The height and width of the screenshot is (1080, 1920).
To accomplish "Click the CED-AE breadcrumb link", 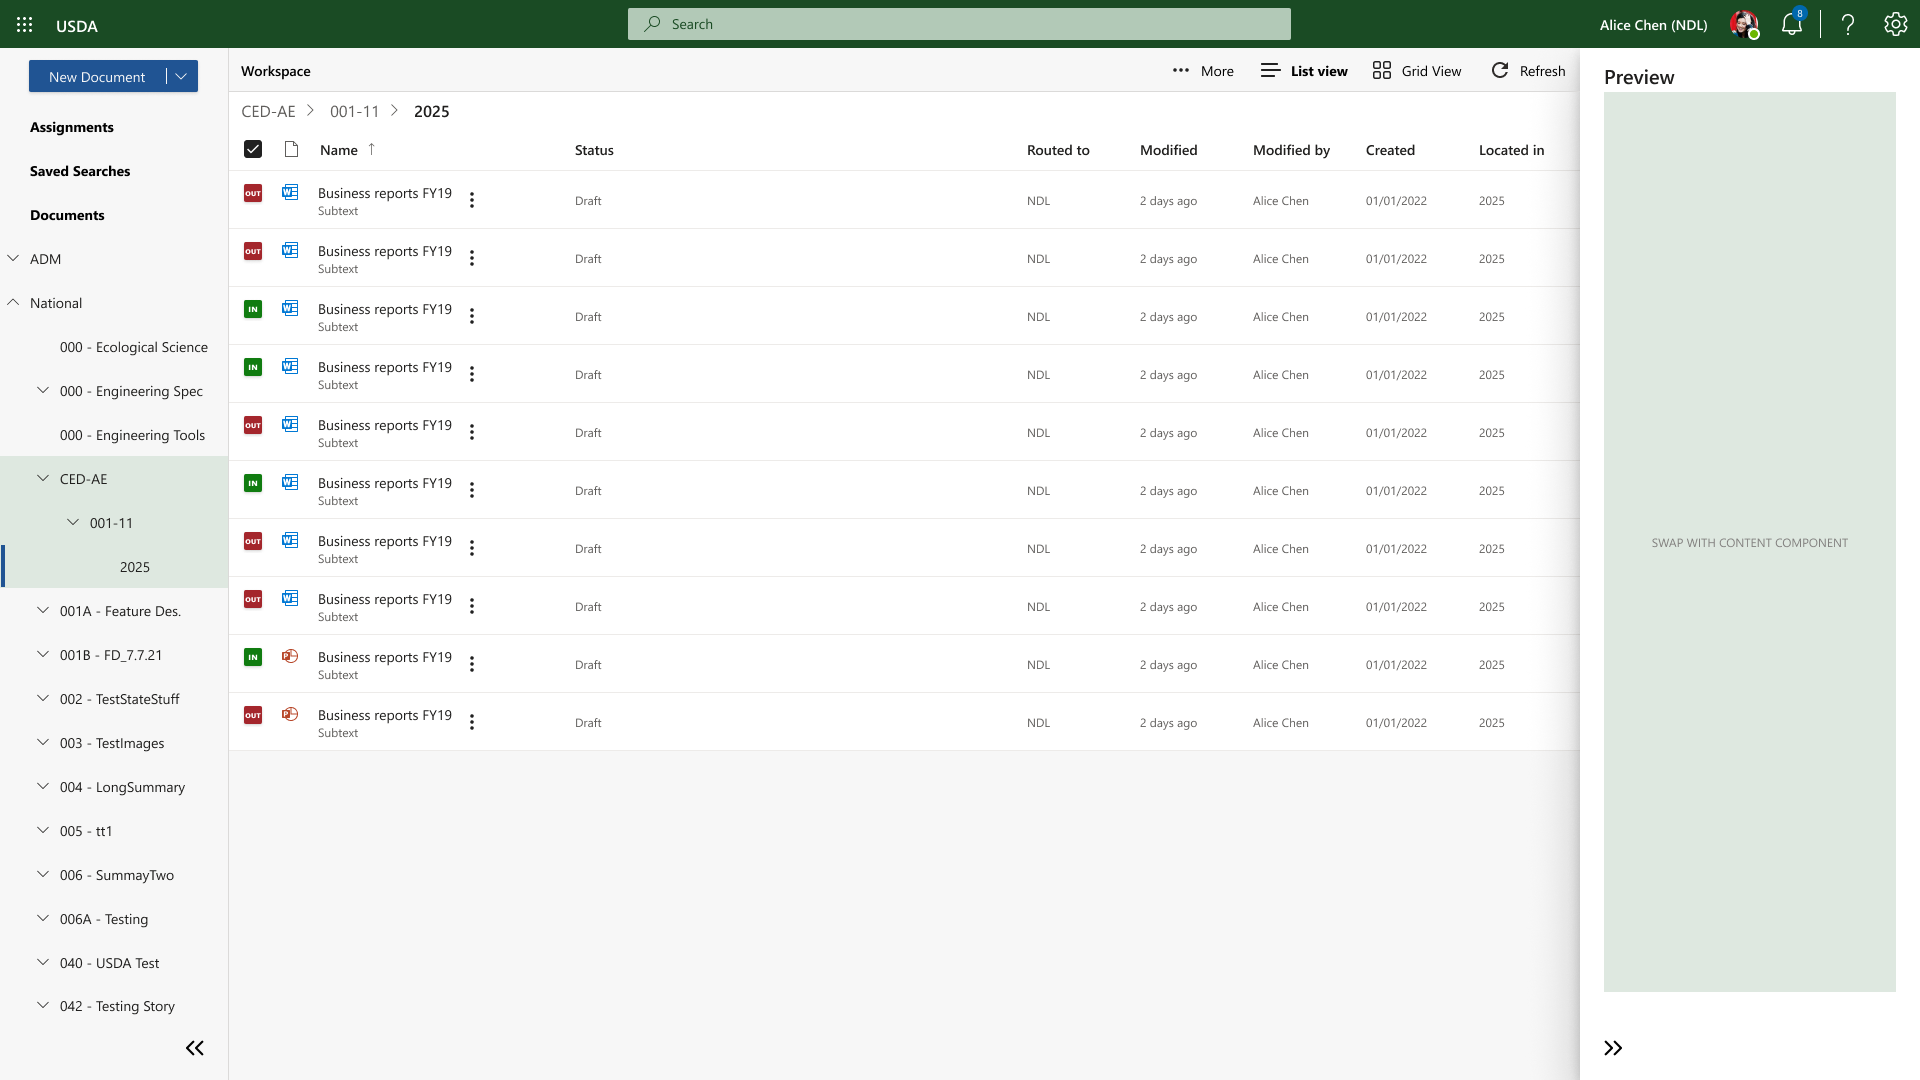I will pyautogui.click(x=268, y=111).
